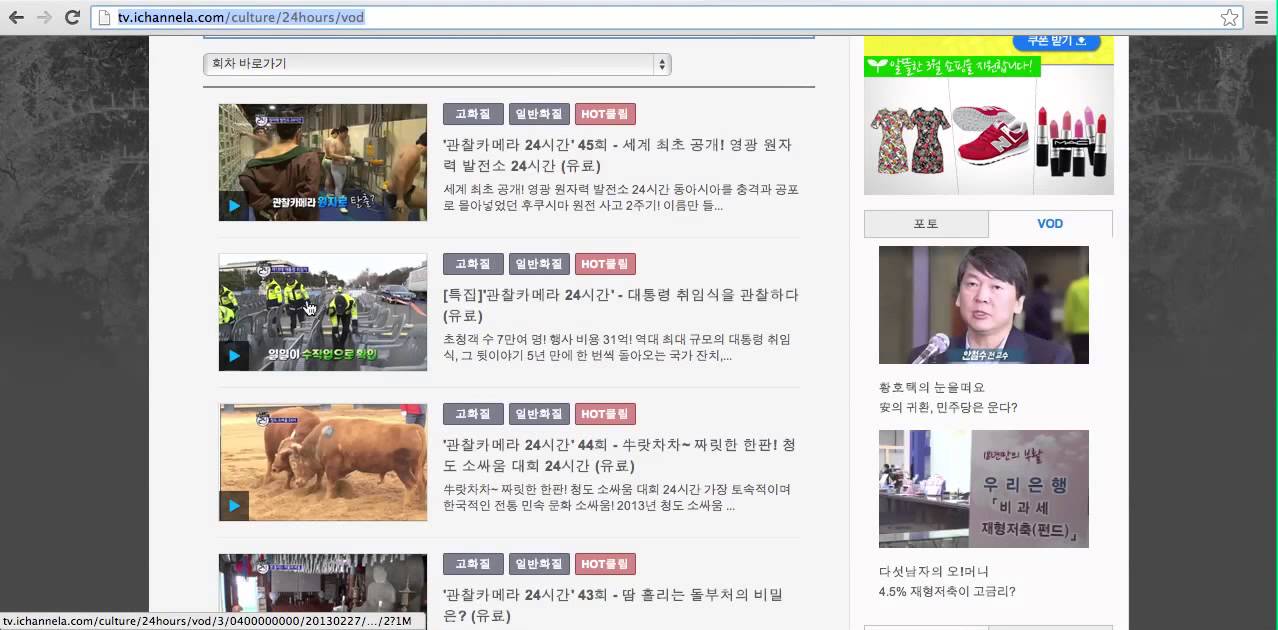
Task: Play the episode 45 nuclear plant video
Action: click(234, 206)
